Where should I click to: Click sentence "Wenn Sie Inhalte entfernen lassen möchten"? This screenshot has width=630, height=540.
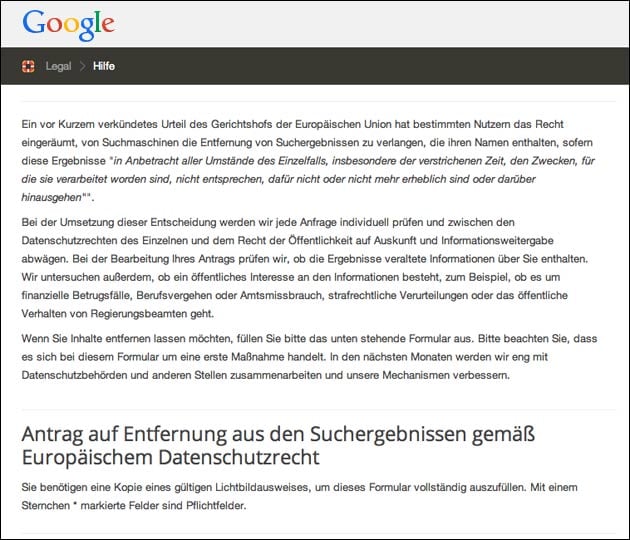click(x=127, y=339)
